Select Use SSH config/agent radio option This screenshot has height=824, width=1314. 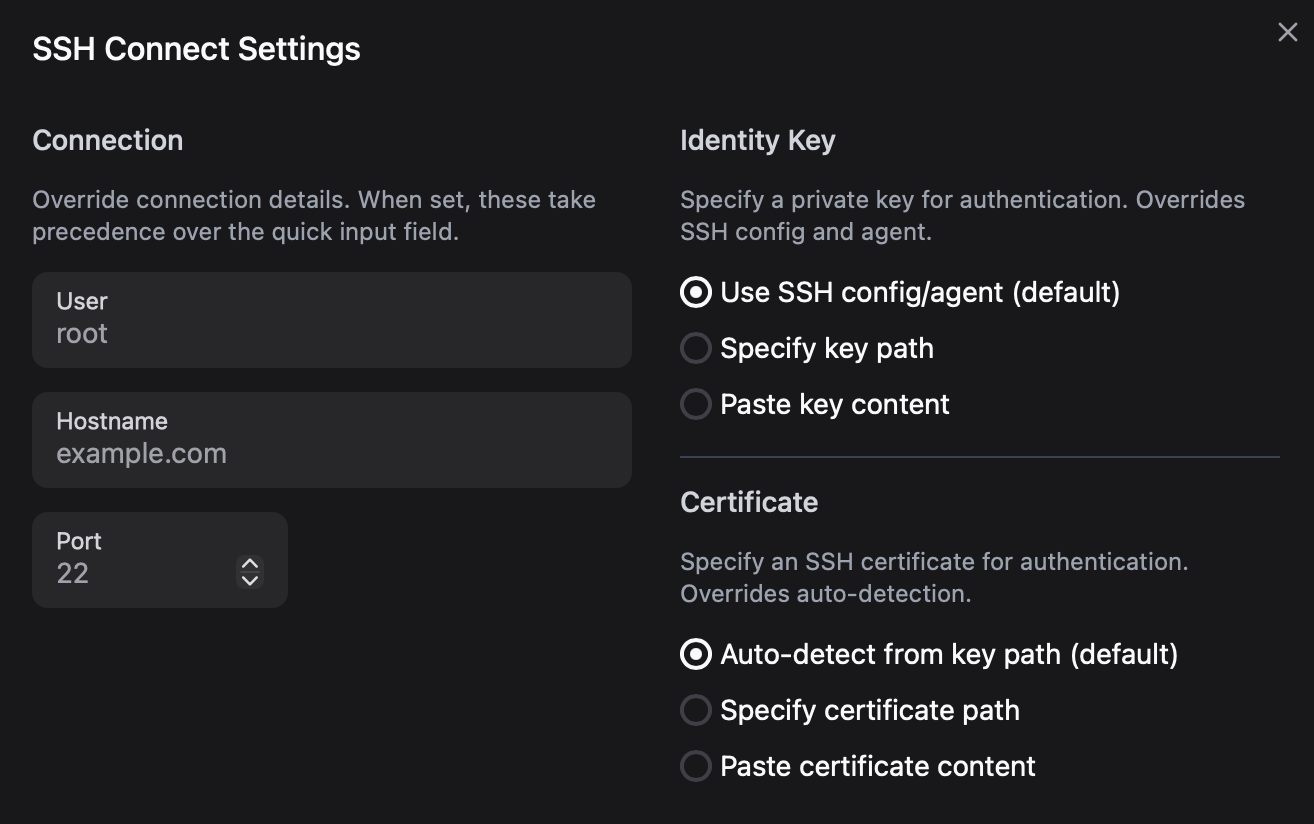point(695,292)
